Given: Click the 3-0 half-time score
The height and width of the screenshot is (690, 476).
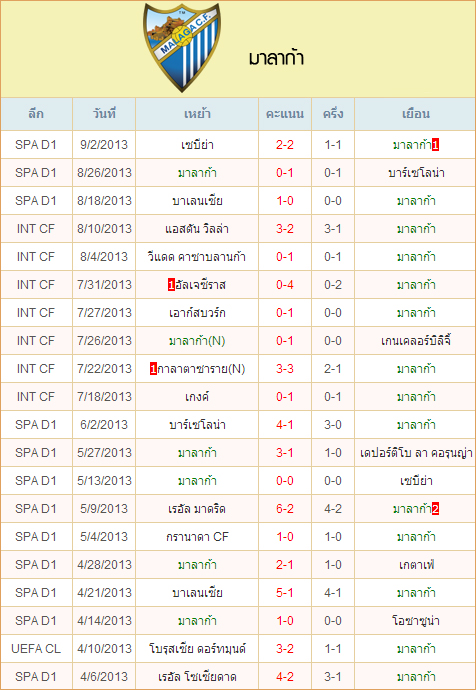Looking at the screenshot, I should coord(333,425).
